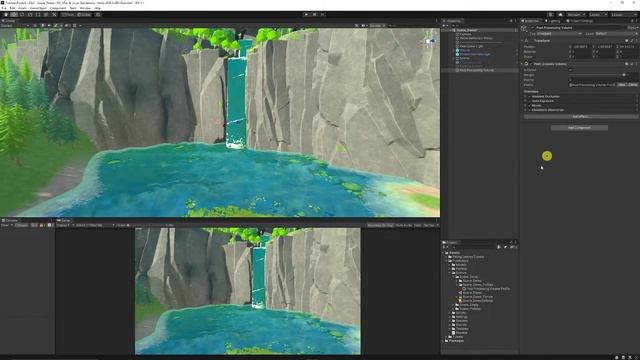The height and width of the screenshot is (360, 640).
Task: Open Transform component presets icon
Action: pyautogui.click(x=631, y=41)
